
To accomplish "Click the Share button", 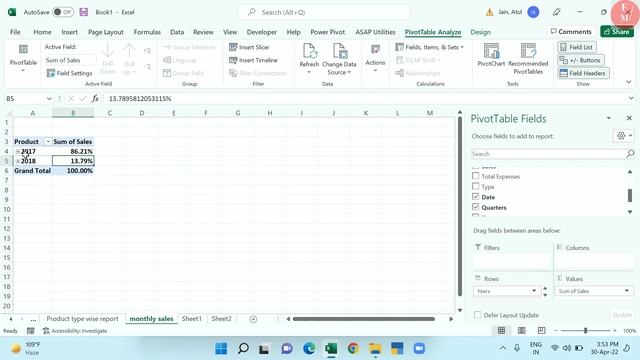I will point(617,31).
